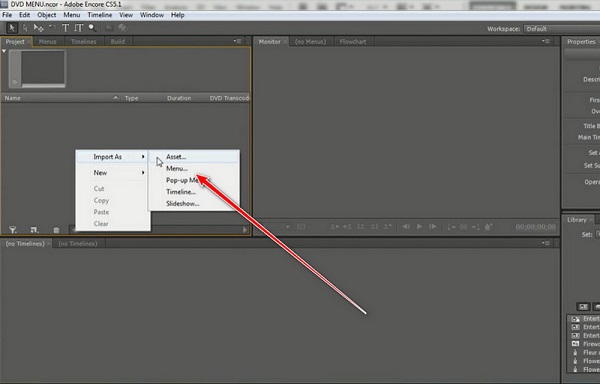Select the Rotate tool
600x384 pixels.
(x=52, y=28)
